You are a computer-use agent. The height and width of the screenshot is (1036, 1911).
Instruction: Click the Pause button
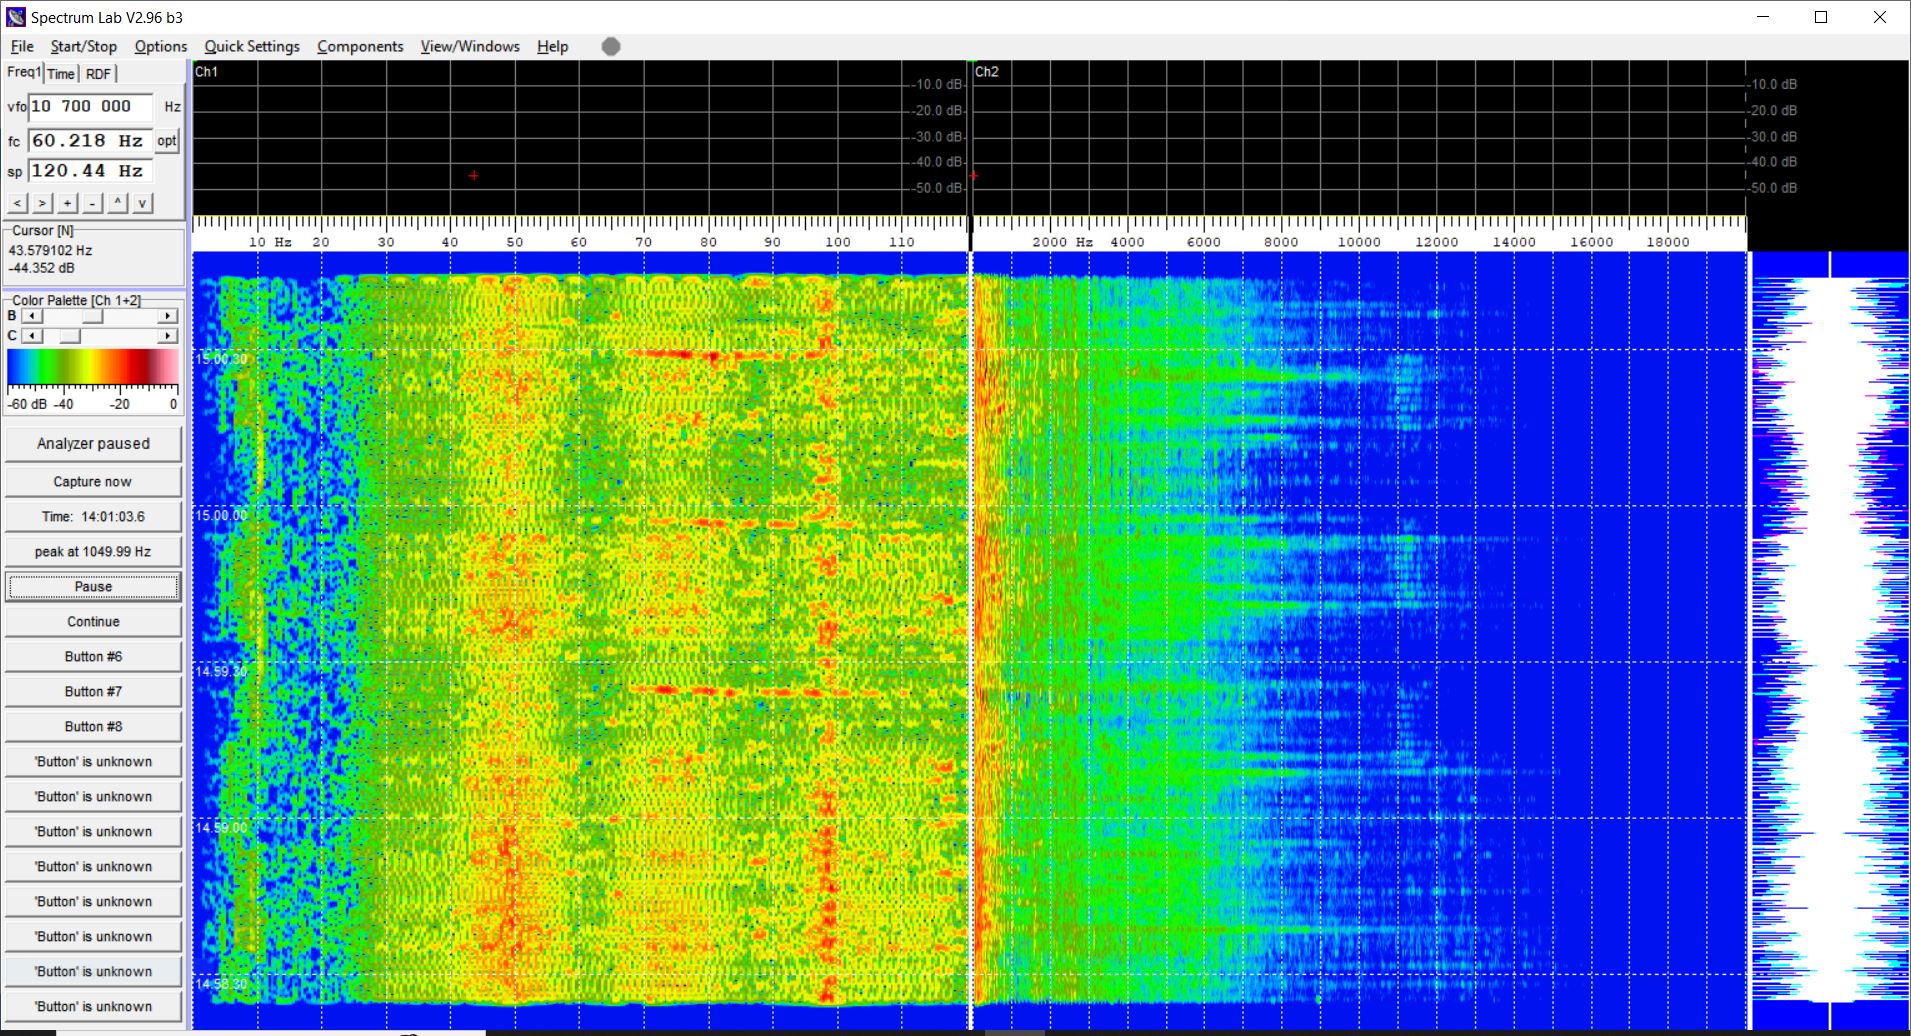tap(93, 586)
